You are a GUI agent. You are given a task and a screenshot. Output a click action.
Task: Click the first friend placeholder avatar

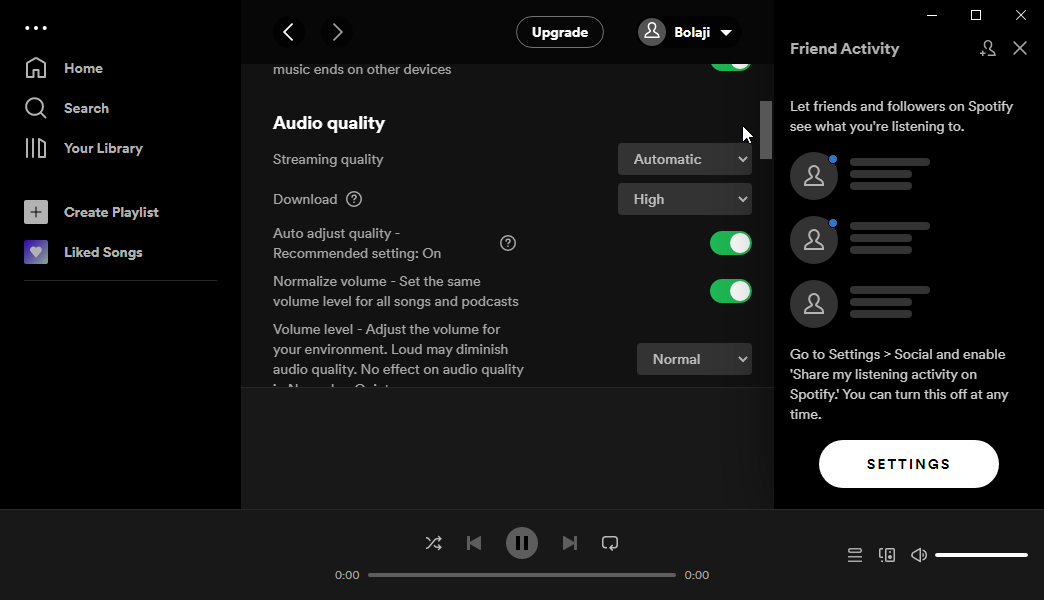tap(814, 176)
